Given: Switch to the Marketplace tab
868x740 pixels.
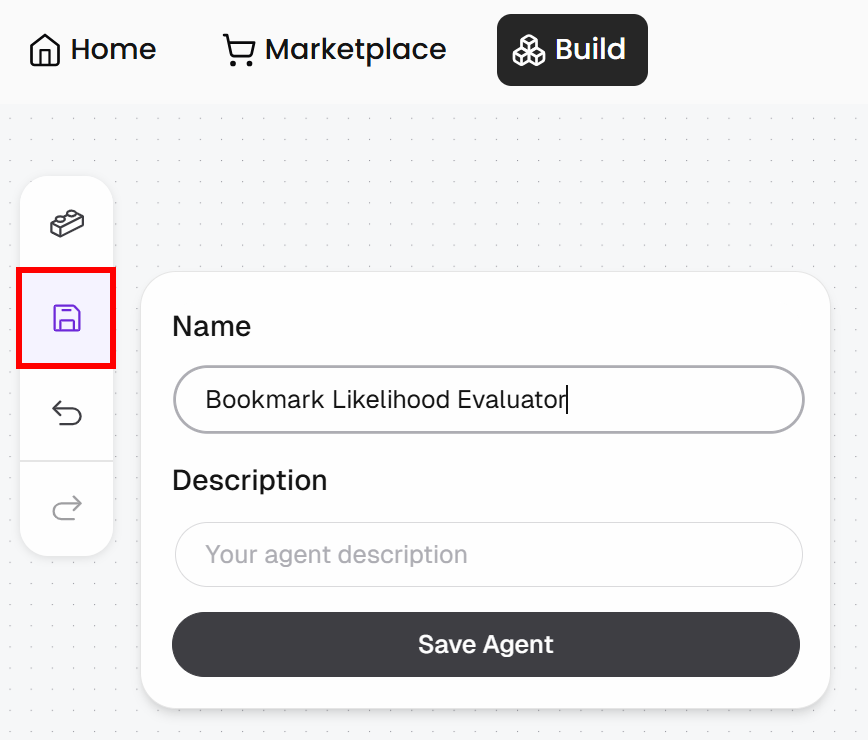Looking at the screenshot, I should click(334, 49).
